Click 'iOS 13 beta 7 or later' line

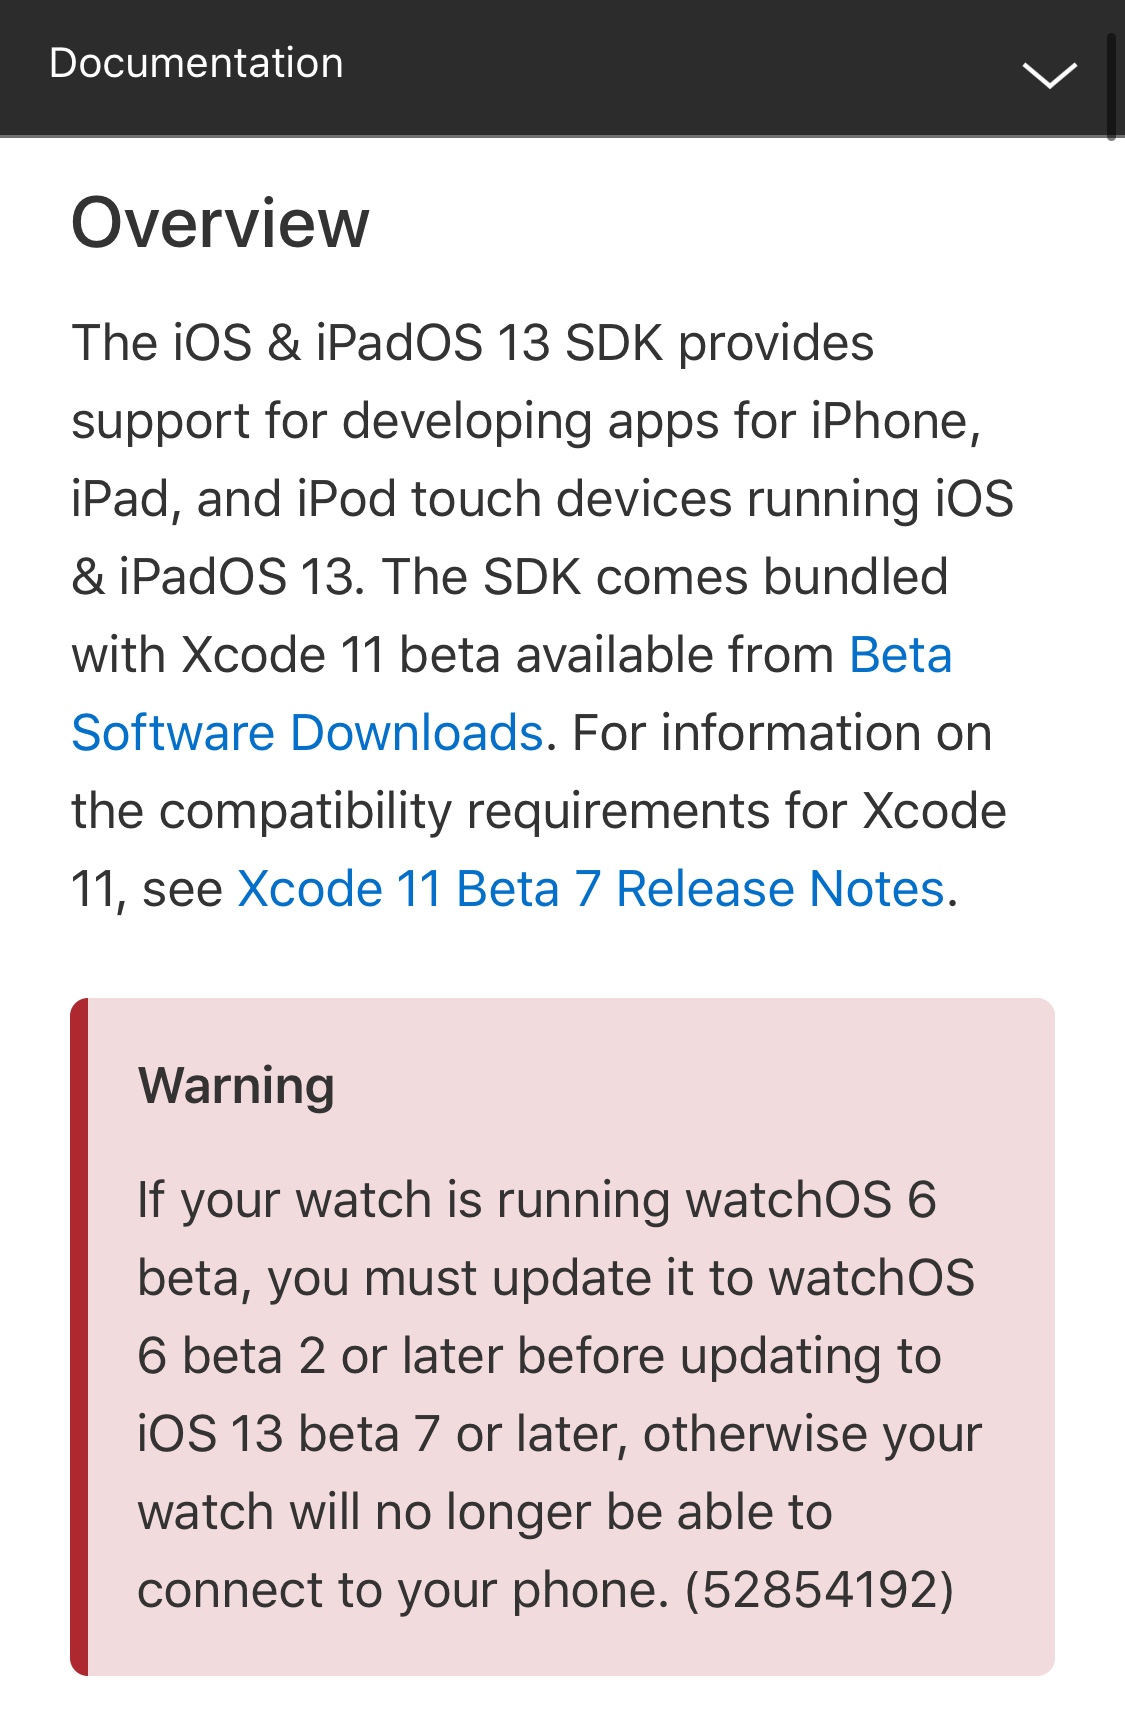click(559, 1433)
